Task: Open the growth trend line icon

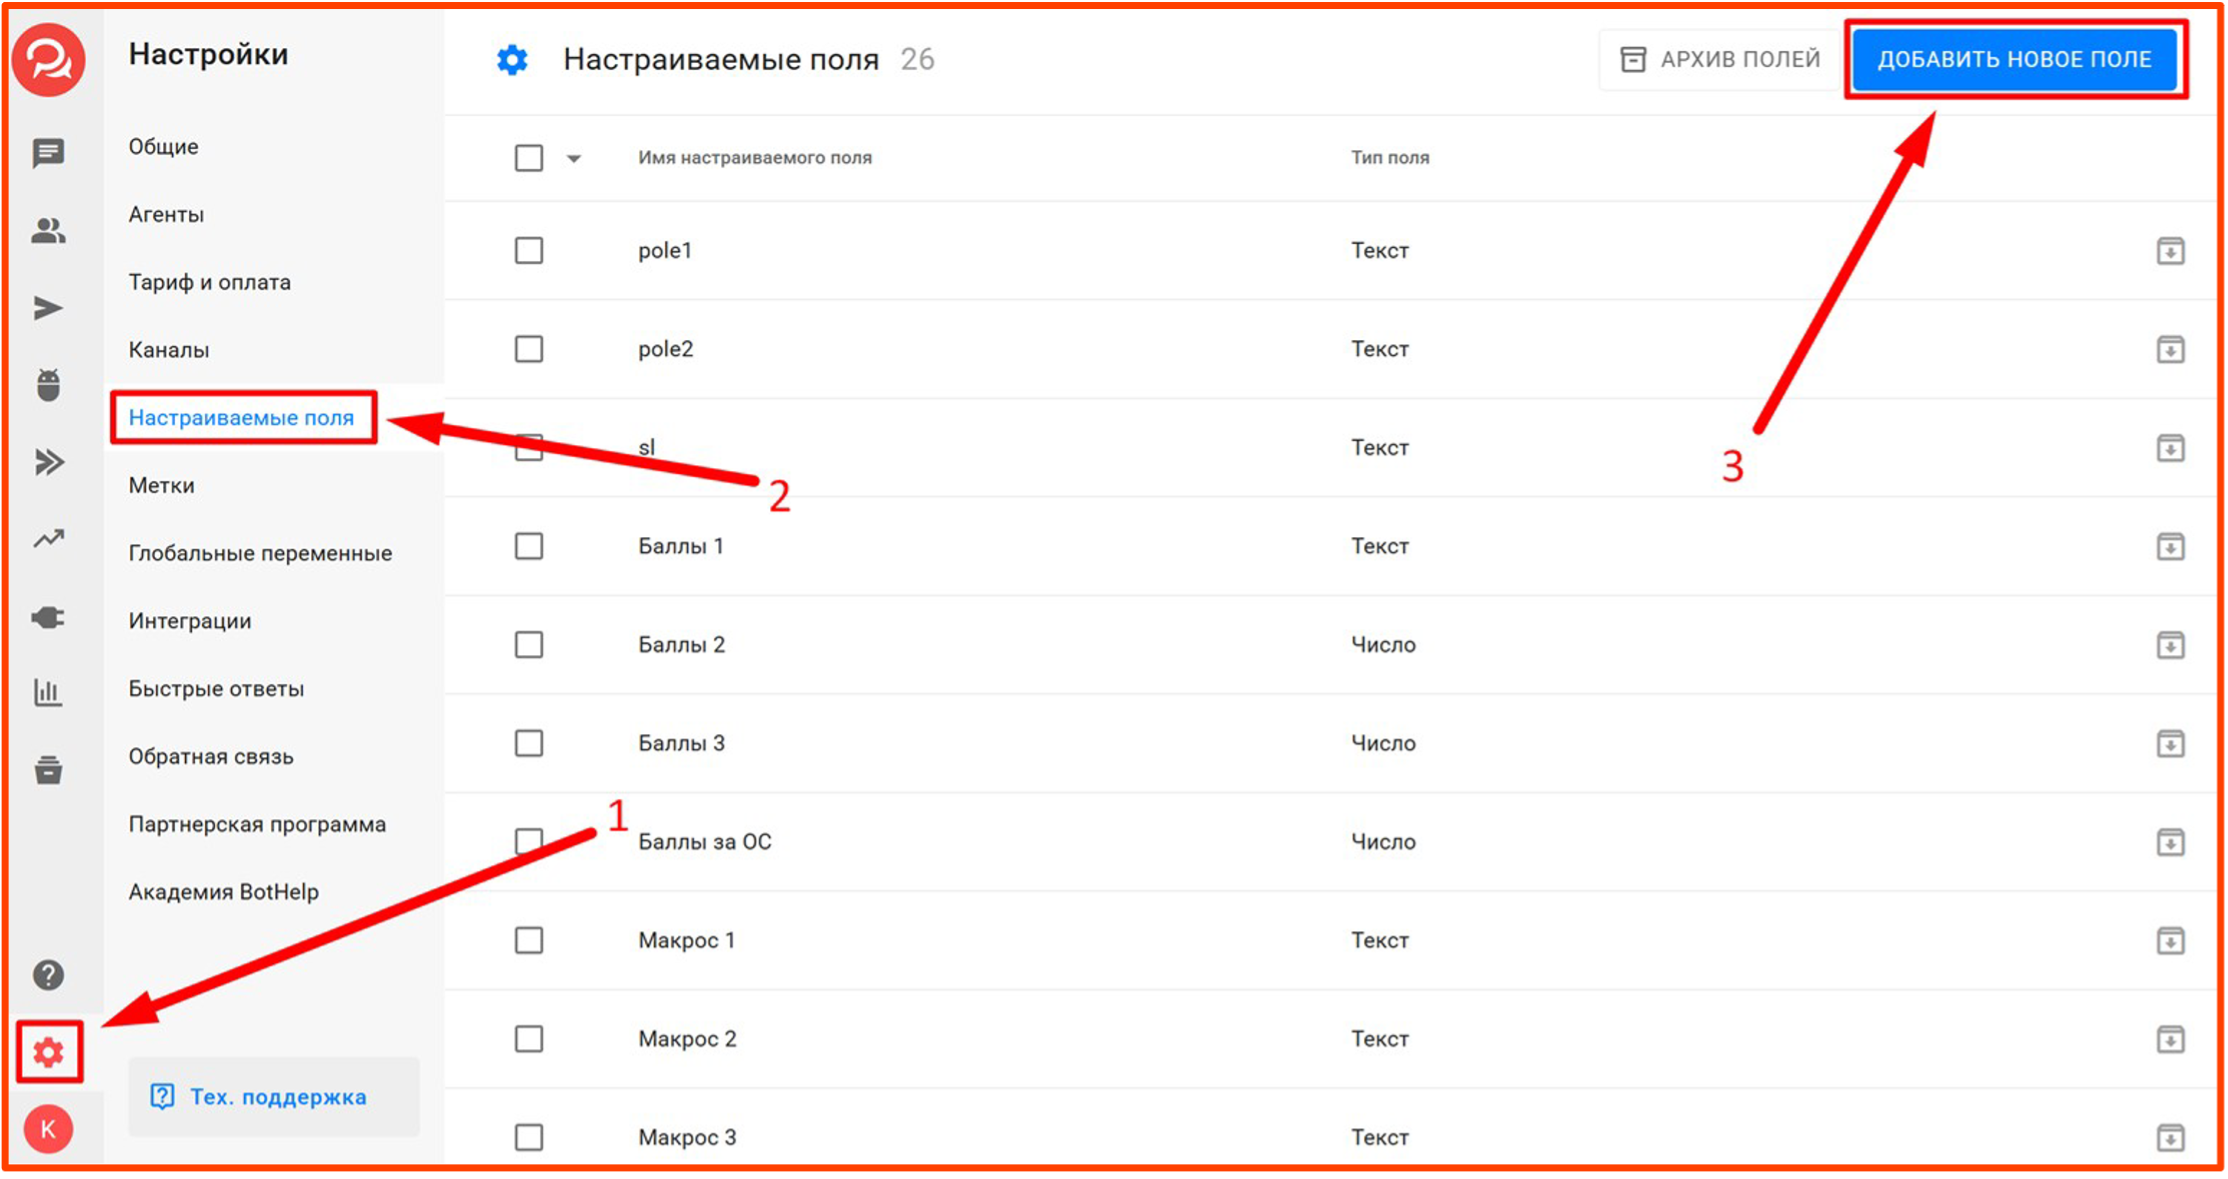Action: point(48,539)
